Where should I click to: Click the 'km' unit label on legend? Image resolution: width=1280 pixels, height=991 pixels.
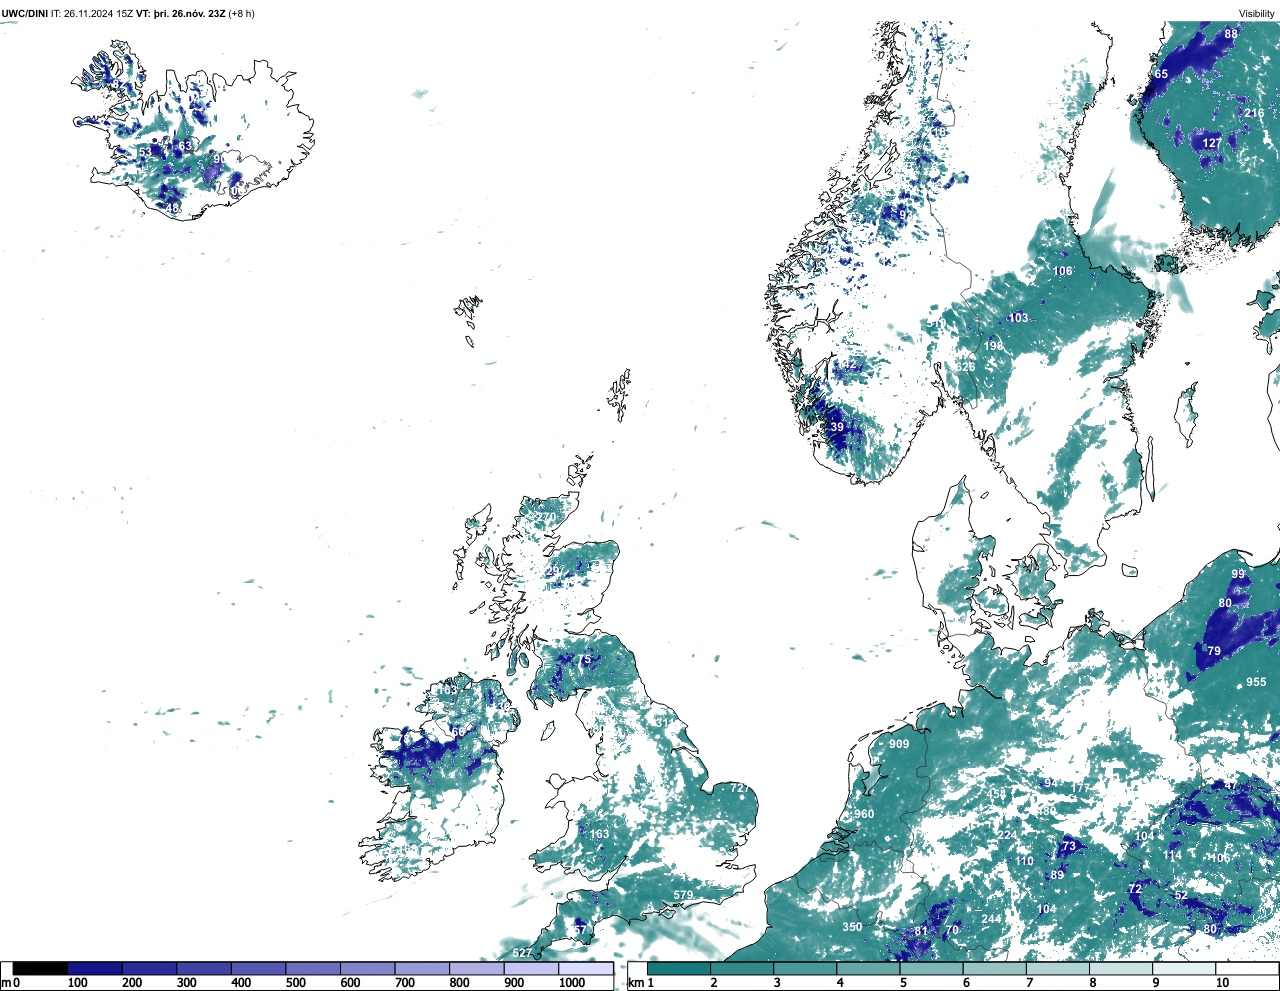(x=635, y=983)
